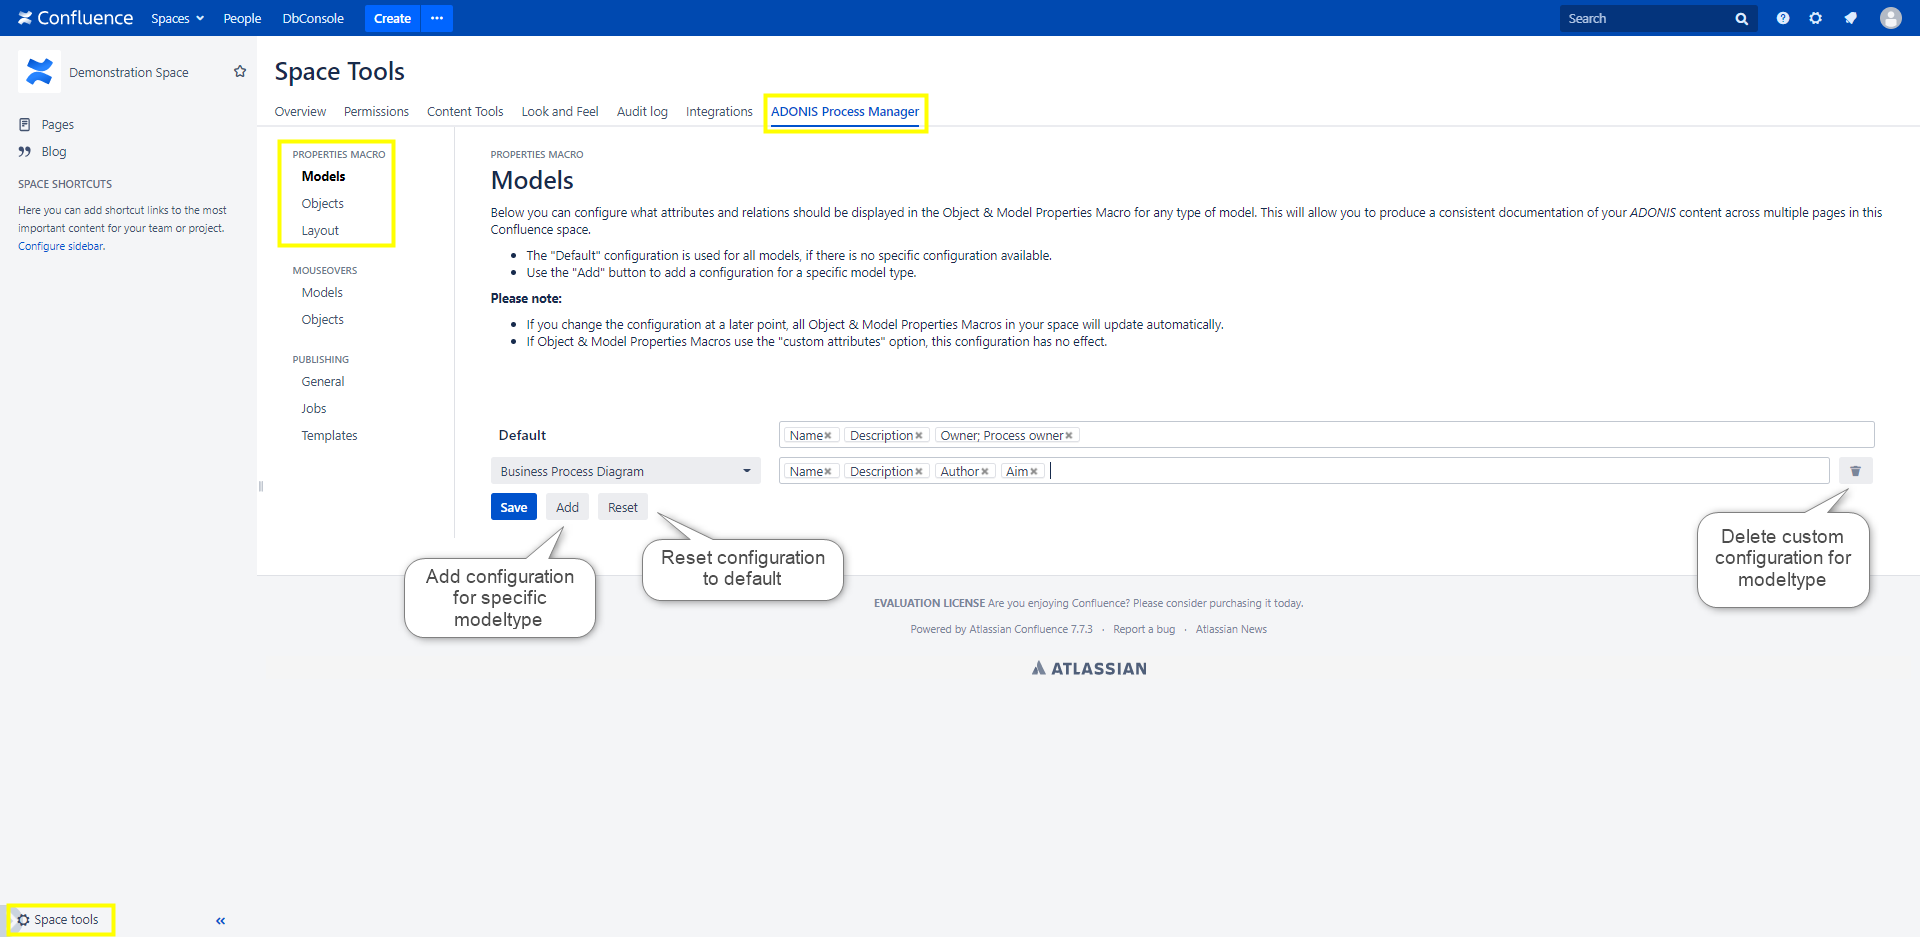The image size is (1920, 937).
Task: Switch to the Overview tab
Action: 300,112
